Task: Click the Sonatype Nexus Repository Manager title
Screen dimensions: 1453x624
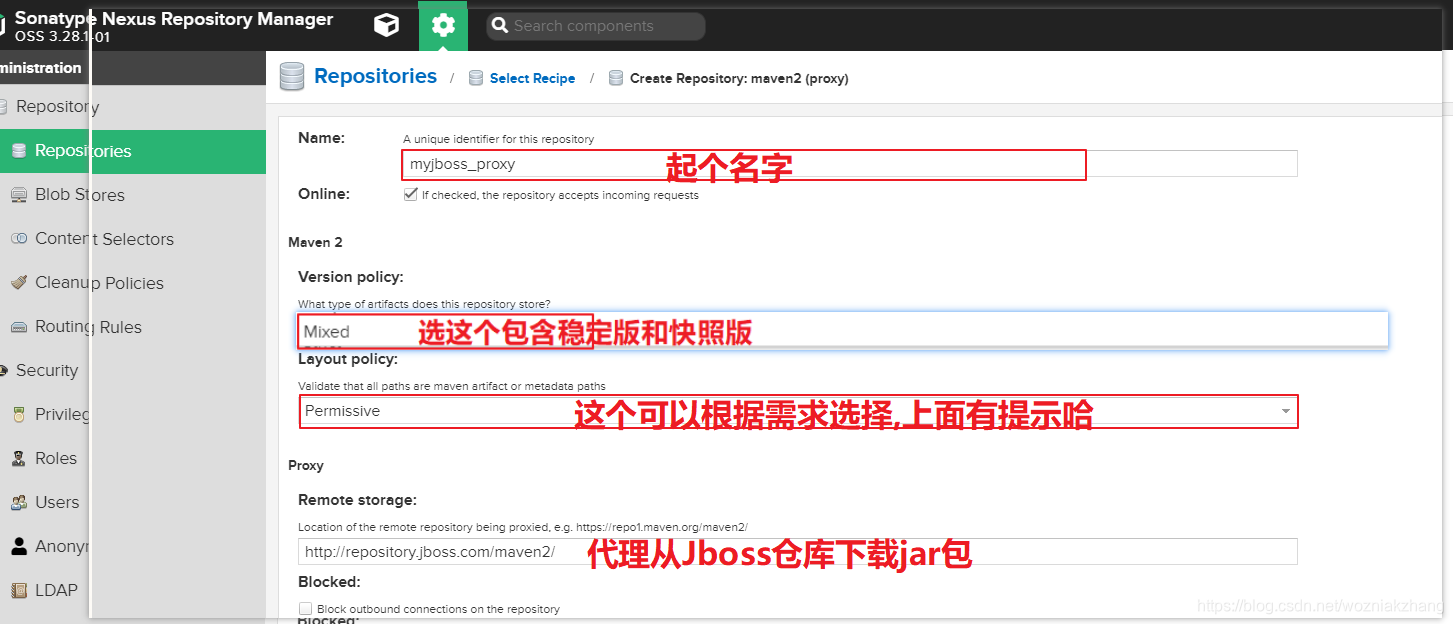Action: pos(174,19)
